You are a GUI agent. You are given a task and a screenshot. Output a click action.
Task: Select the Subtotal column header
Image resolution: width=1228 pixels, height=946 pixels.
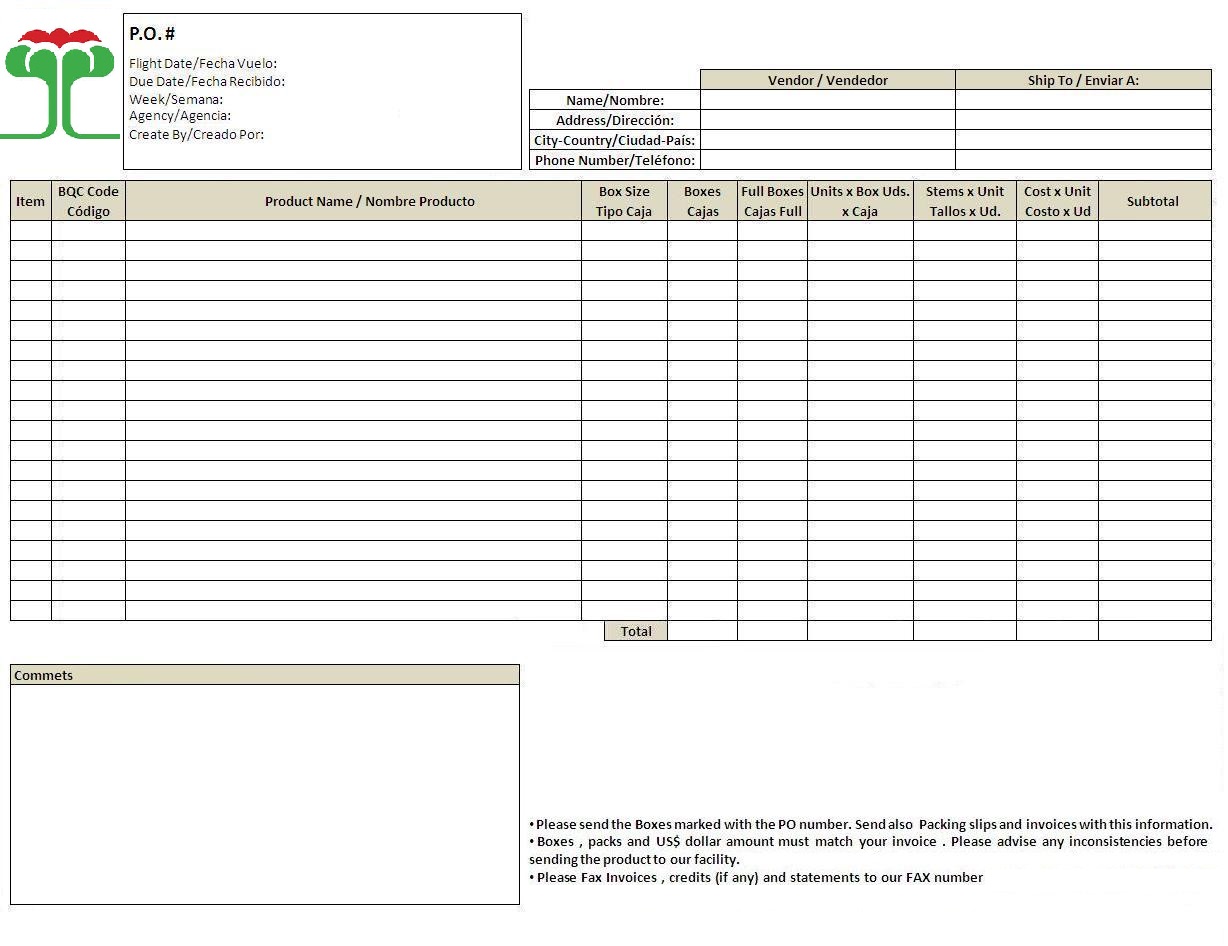[1155, 201]
